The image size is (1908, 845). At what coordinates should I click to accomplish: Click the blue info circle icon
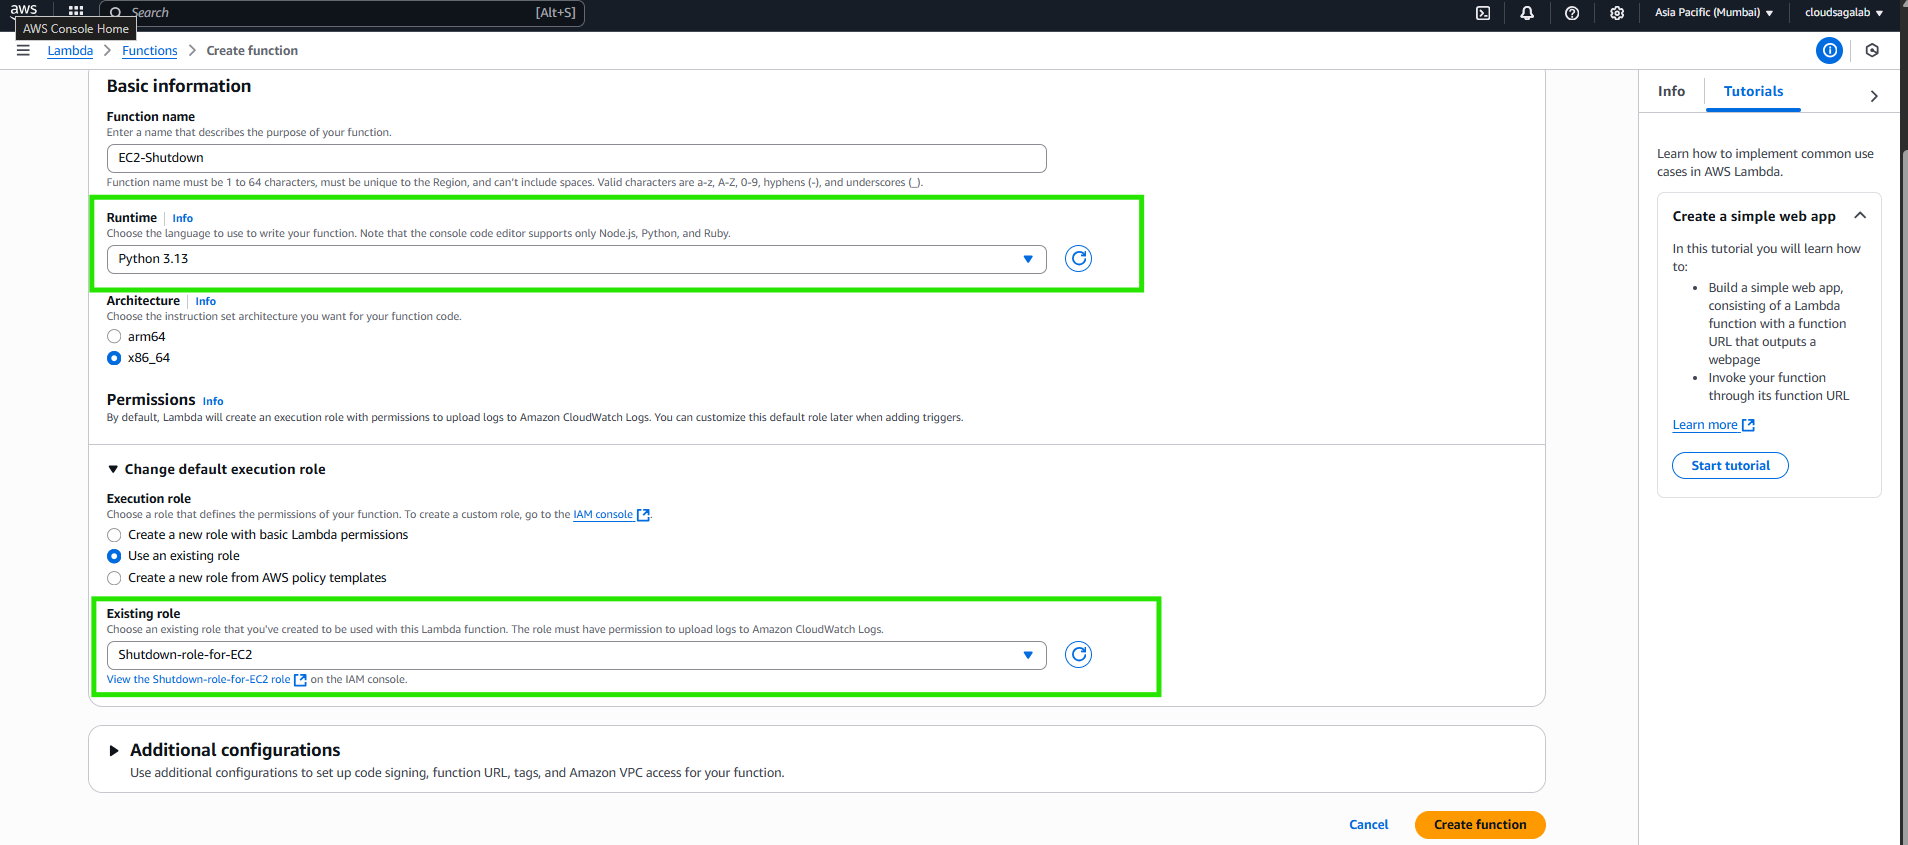(1829, 50)
